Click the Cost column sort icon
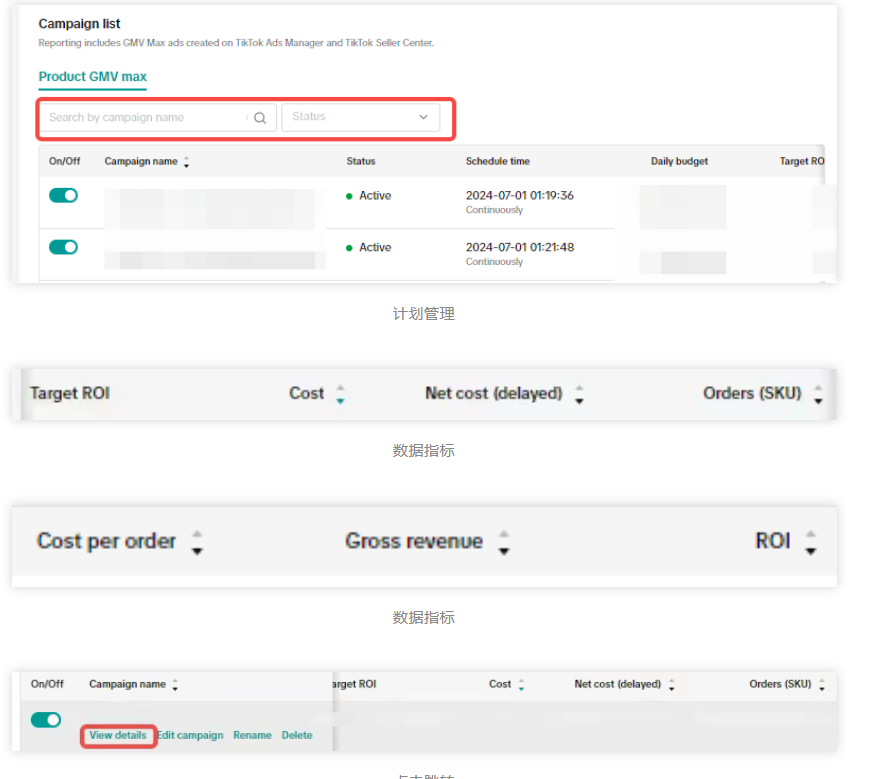Image resolution: width=870 pixels, height=779 pixels. pos(340,394)
